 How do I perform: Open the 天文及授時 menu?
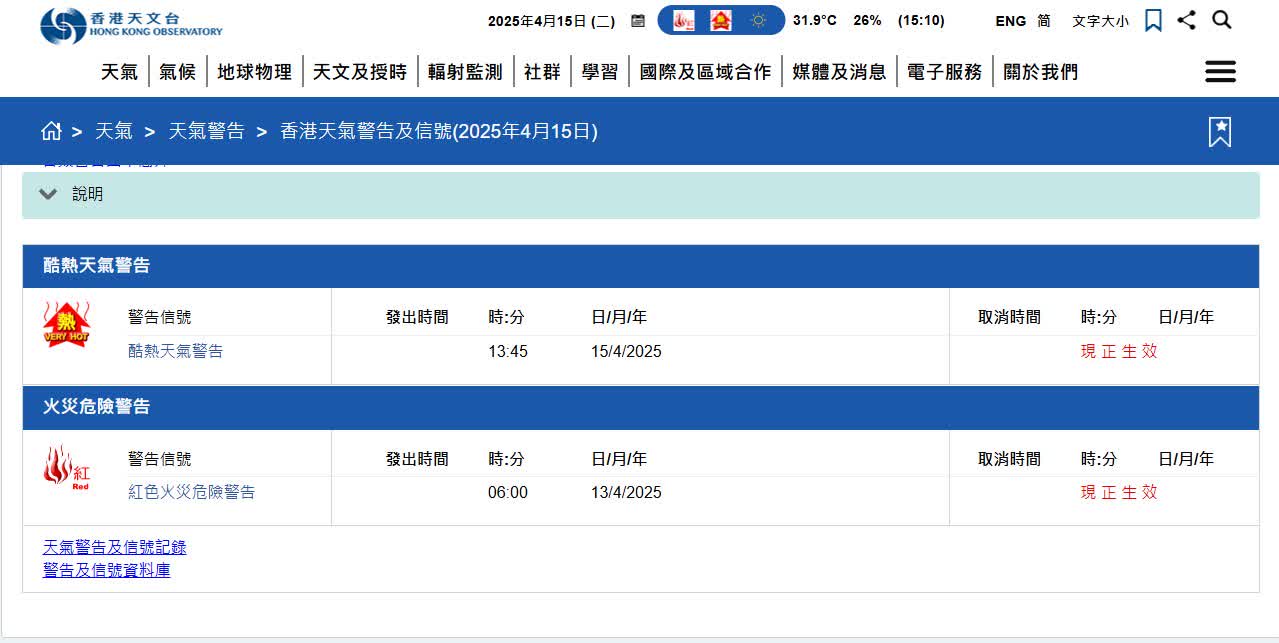tap(360, 72)
